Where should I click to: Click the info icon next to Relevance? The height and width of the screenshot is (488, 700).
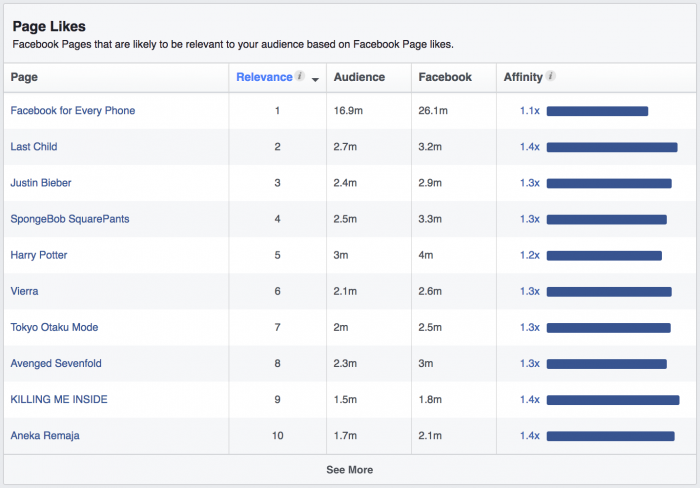[x=300, y=76]
